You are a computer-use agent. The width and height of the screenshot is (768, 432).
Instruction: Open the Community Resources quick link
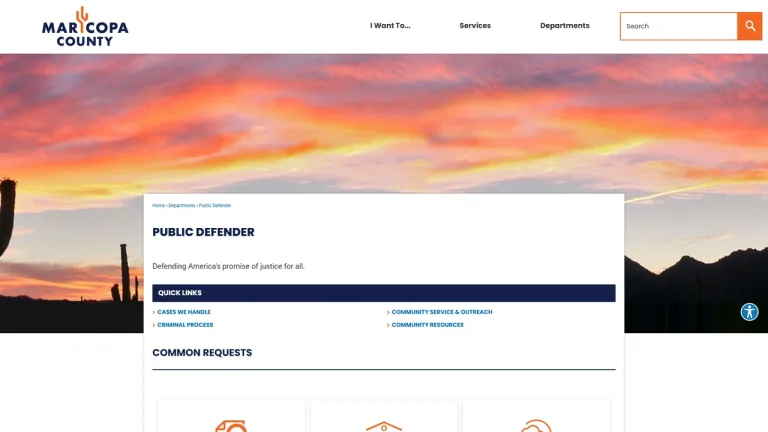click(427, 325)
